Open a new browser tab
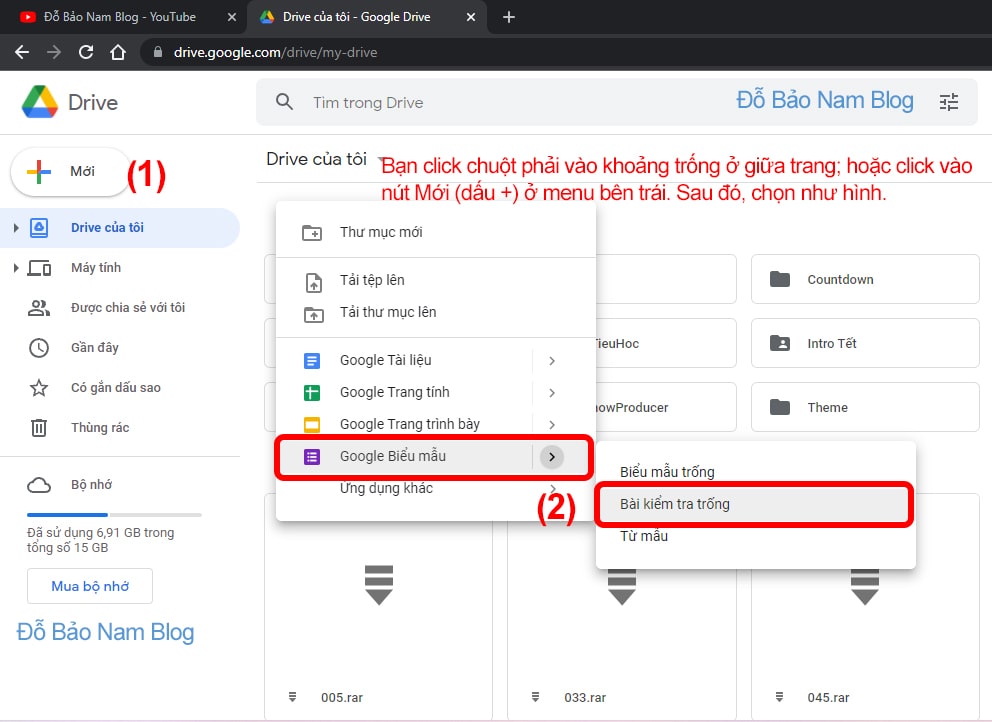This screenshot has height=722, width=992. [x=509, y=17]
